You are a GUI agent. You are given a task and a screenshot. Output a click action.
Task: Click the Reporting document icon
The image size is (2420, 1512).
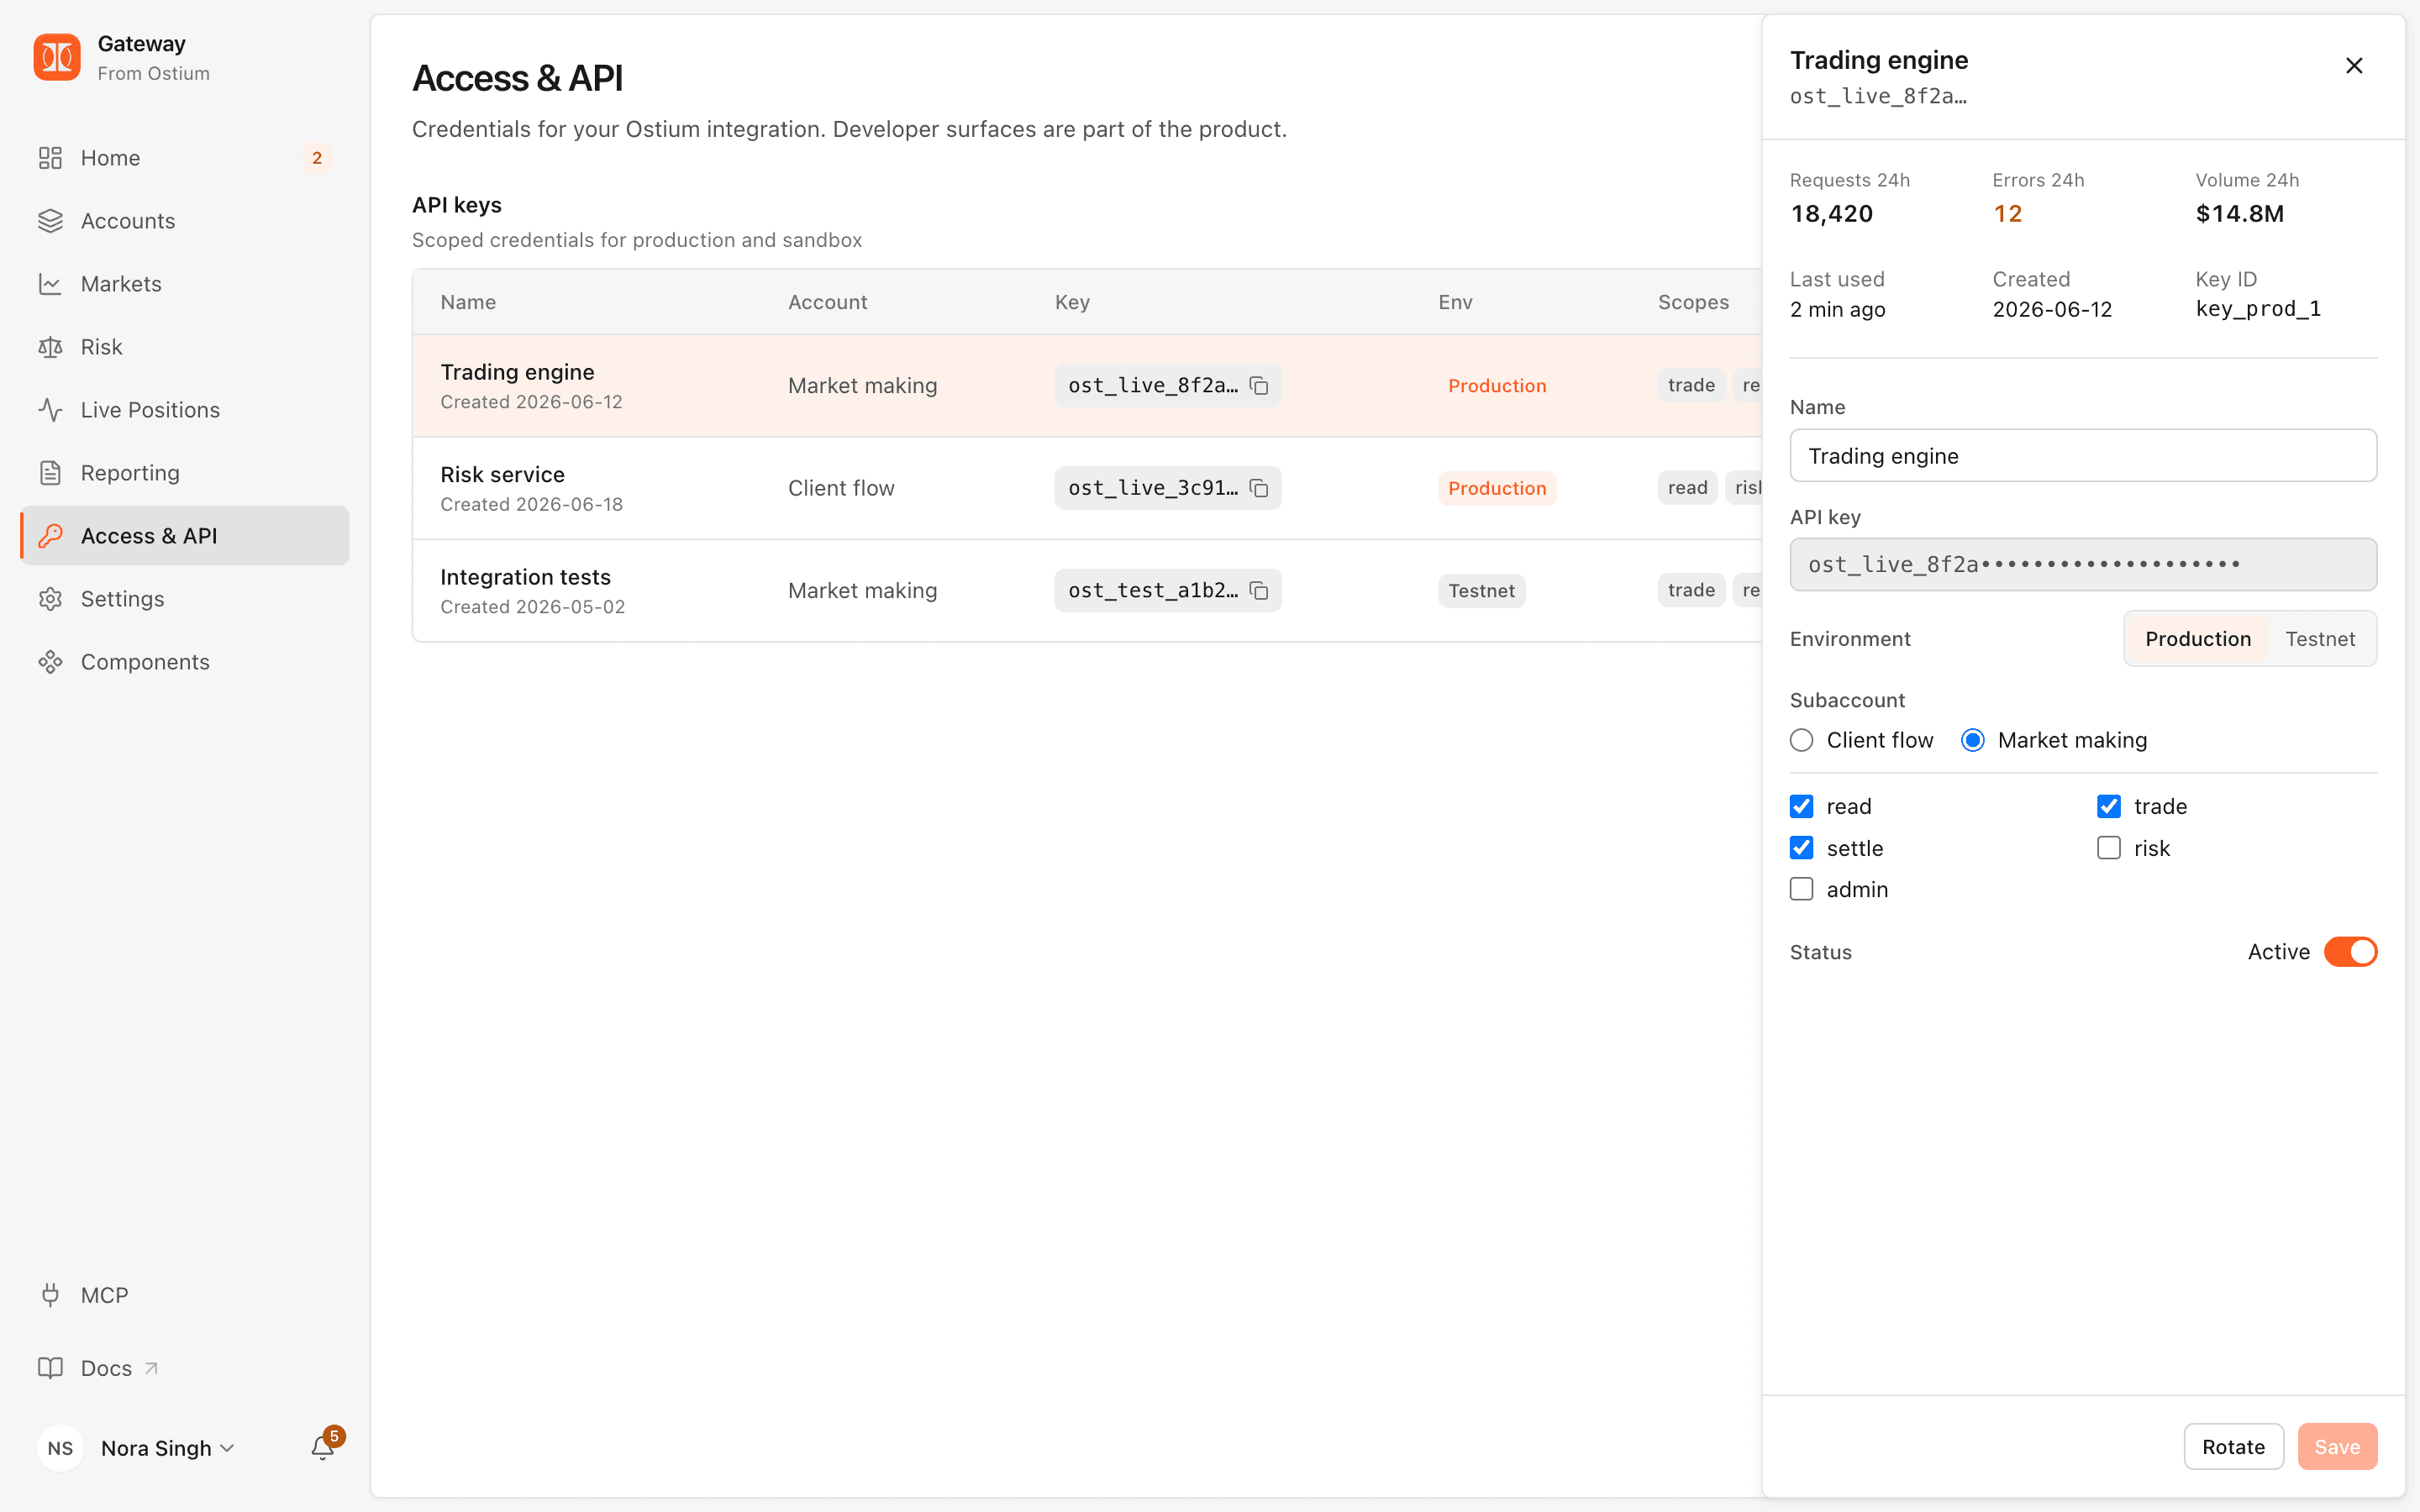tap(50, 473)
